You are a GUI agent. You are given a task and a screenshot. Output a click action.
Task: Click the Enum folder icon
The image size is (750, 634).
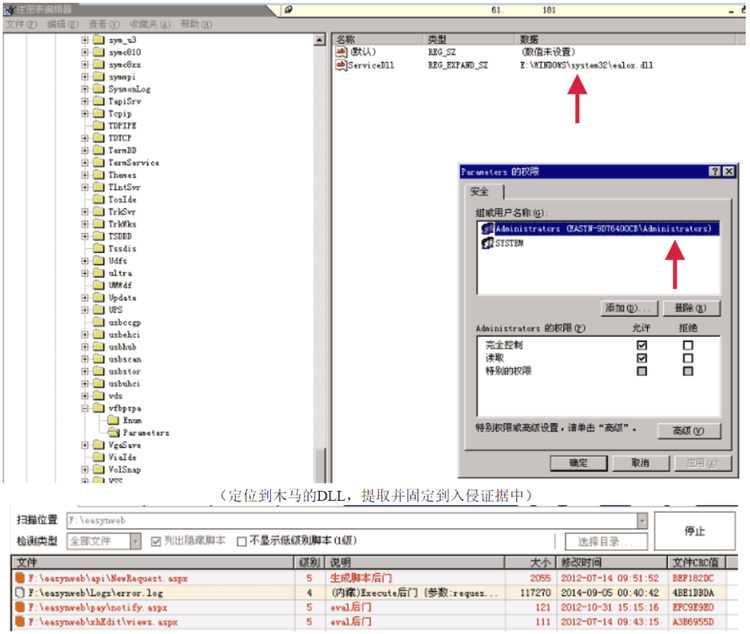(x=114, y=420)
